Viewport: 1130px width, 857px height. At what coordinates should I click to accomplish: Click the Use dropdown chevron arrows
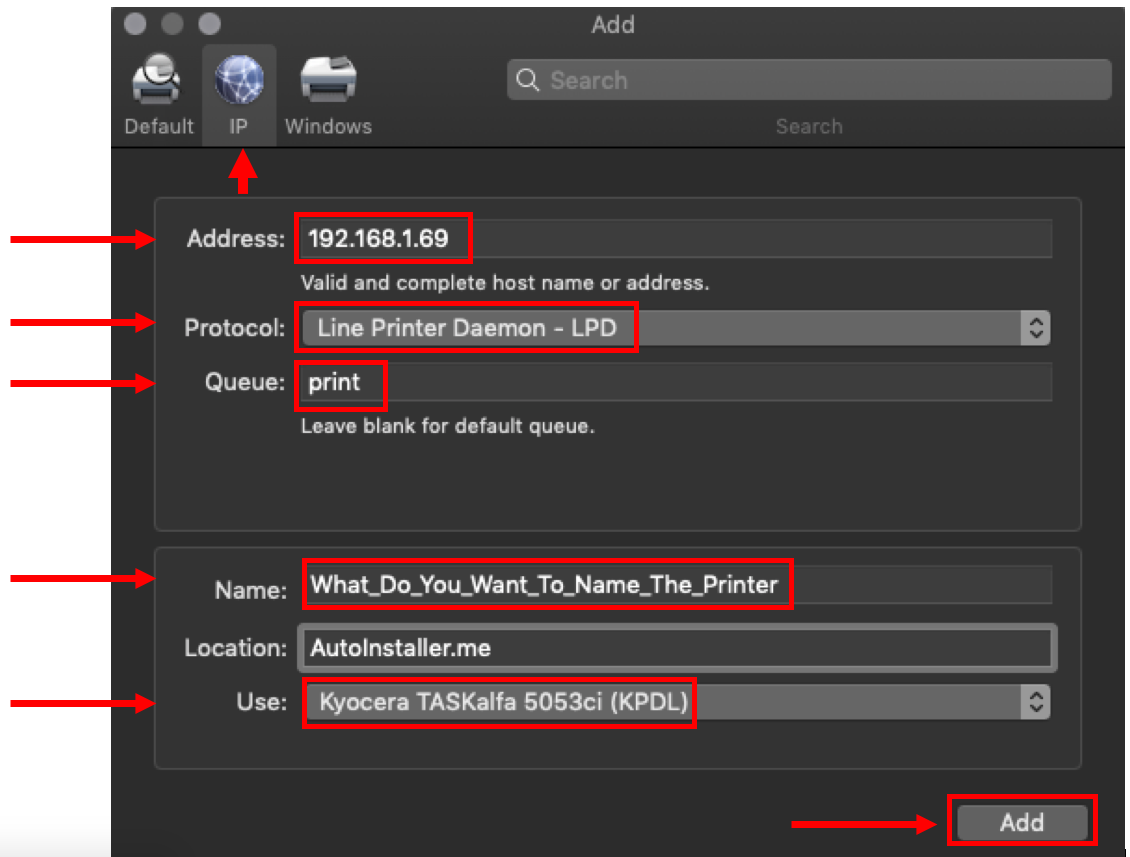(1037, 702)
